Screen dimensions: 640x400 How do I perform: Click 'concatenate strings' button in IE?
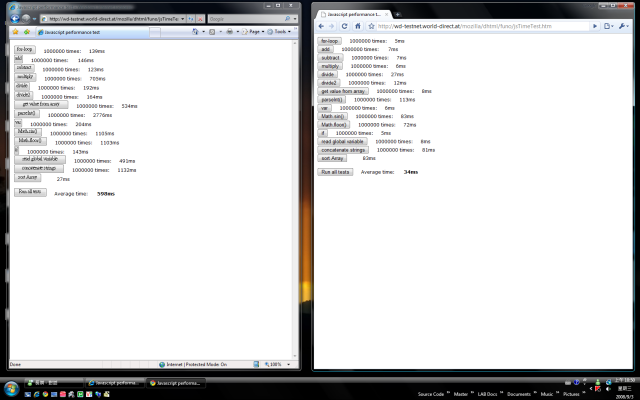(39, 168)
